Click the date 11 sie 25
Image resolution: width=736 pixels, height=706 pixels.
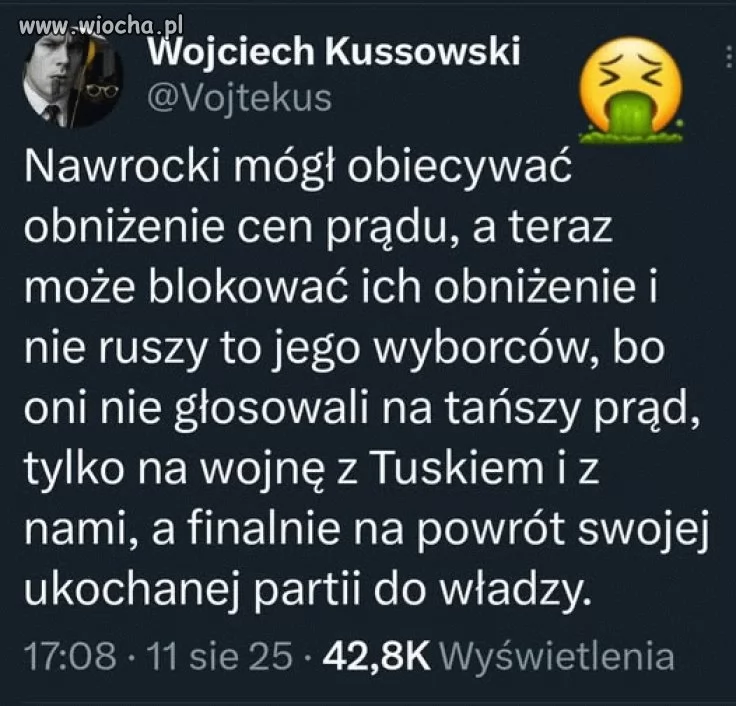220,655
